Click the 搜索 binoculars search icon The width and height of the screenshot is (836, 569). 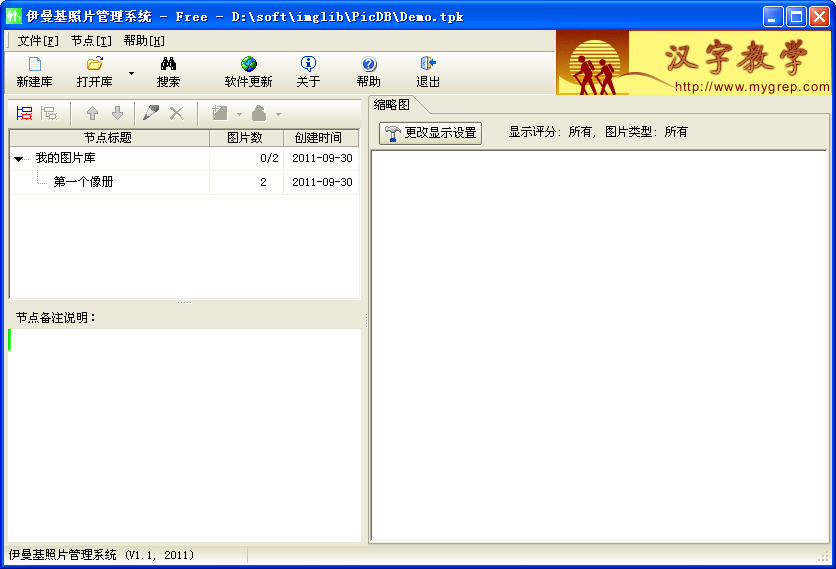pyautogui.click(x=168, y=64)
